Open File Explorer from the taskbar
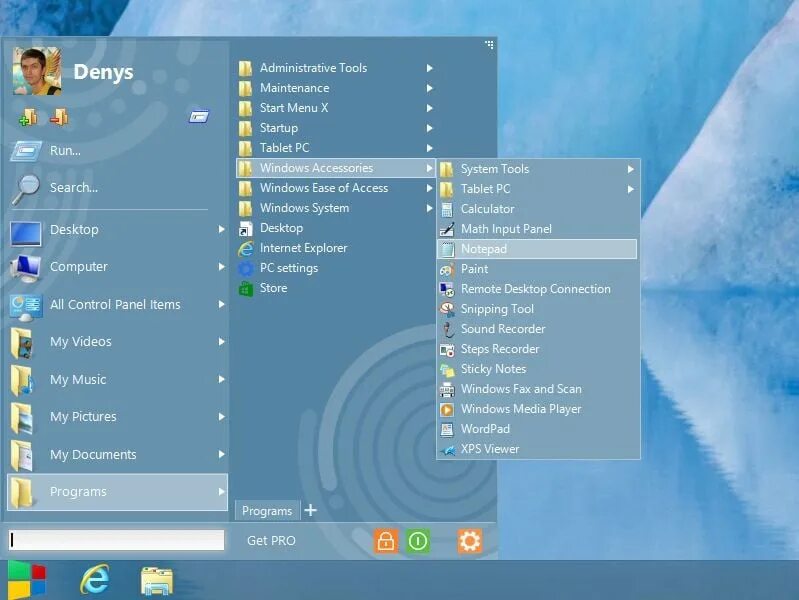This screenshot has height=600, width=799. (x=156, y=581)
